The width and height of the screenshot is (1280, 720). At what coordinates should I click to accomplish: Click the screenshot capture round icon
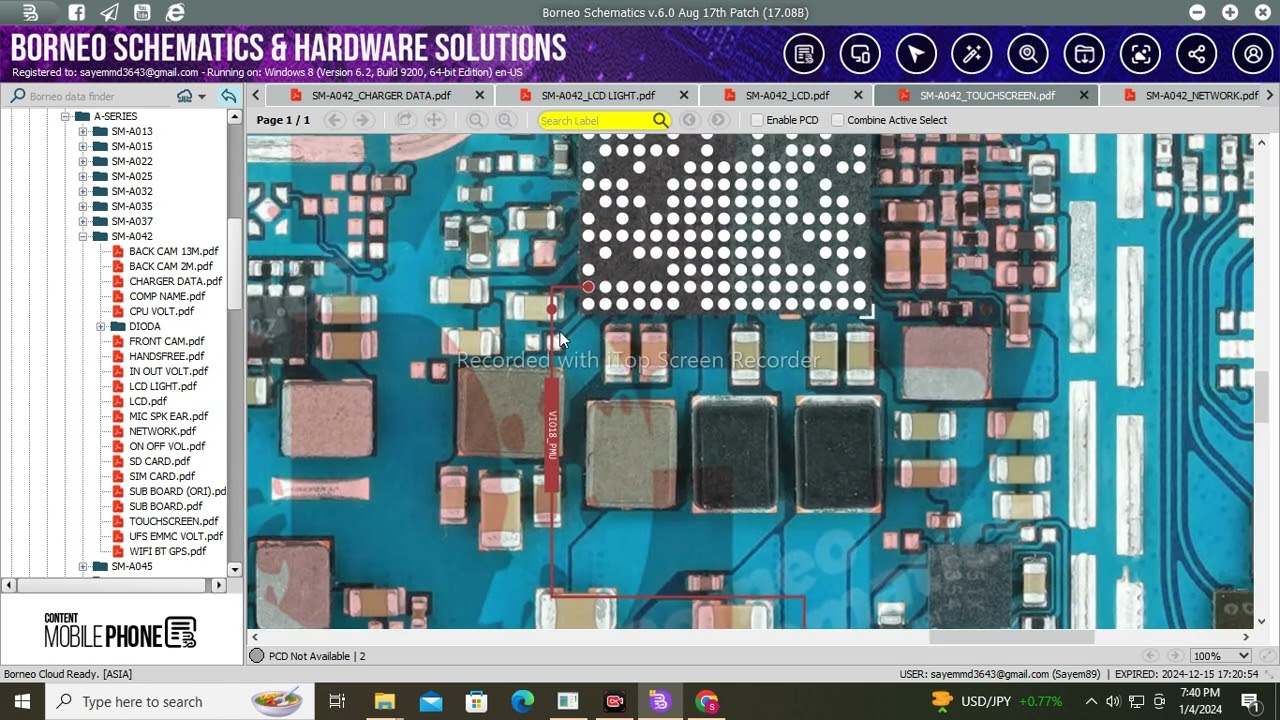pyautogui.click(x=1140, y=55)
